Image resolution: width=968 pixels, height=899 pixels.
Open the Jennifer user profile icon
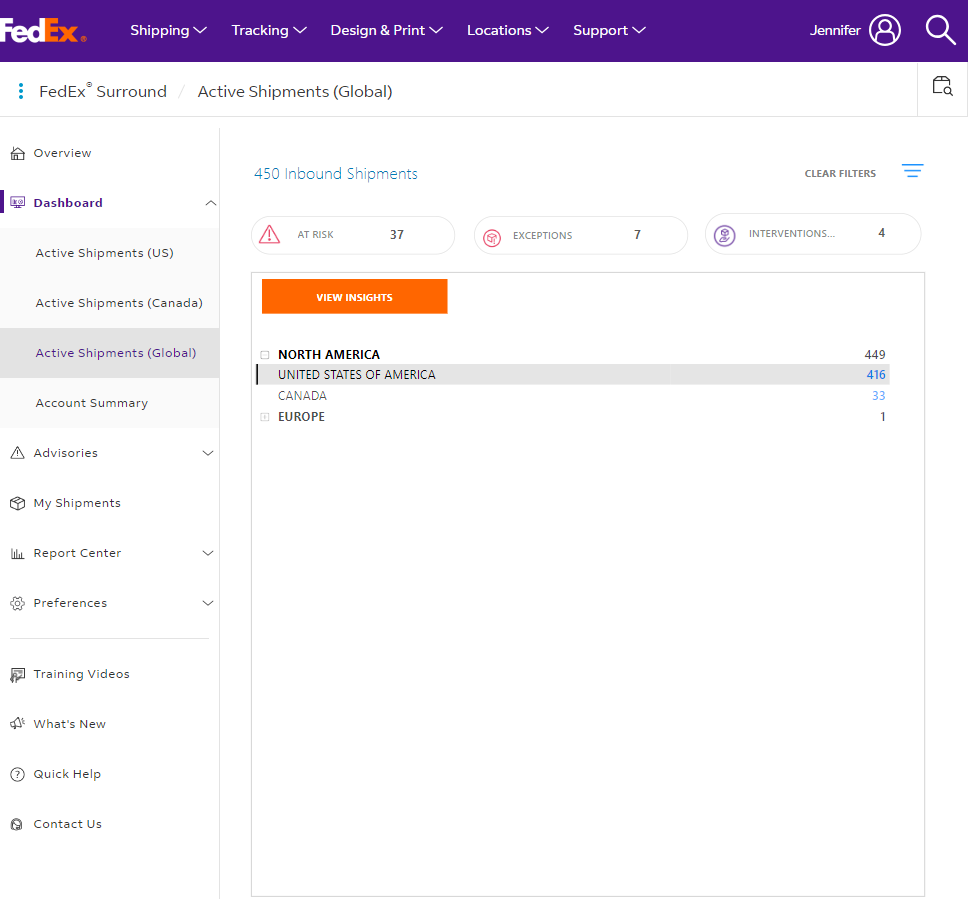click(885, 30)
